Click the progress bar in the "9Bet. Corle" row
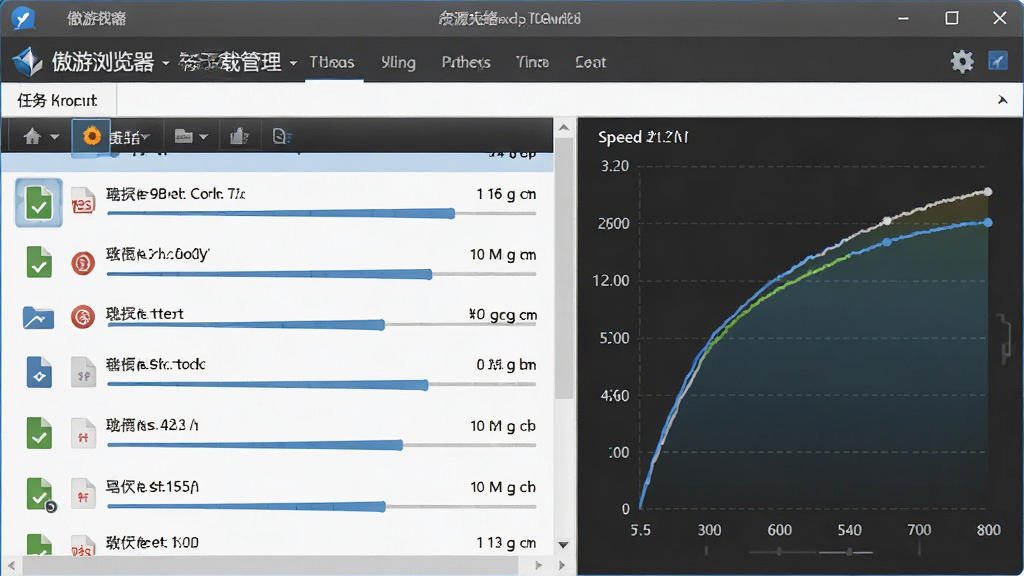This screenshot has height=576, width=1024. click(321, 214)
